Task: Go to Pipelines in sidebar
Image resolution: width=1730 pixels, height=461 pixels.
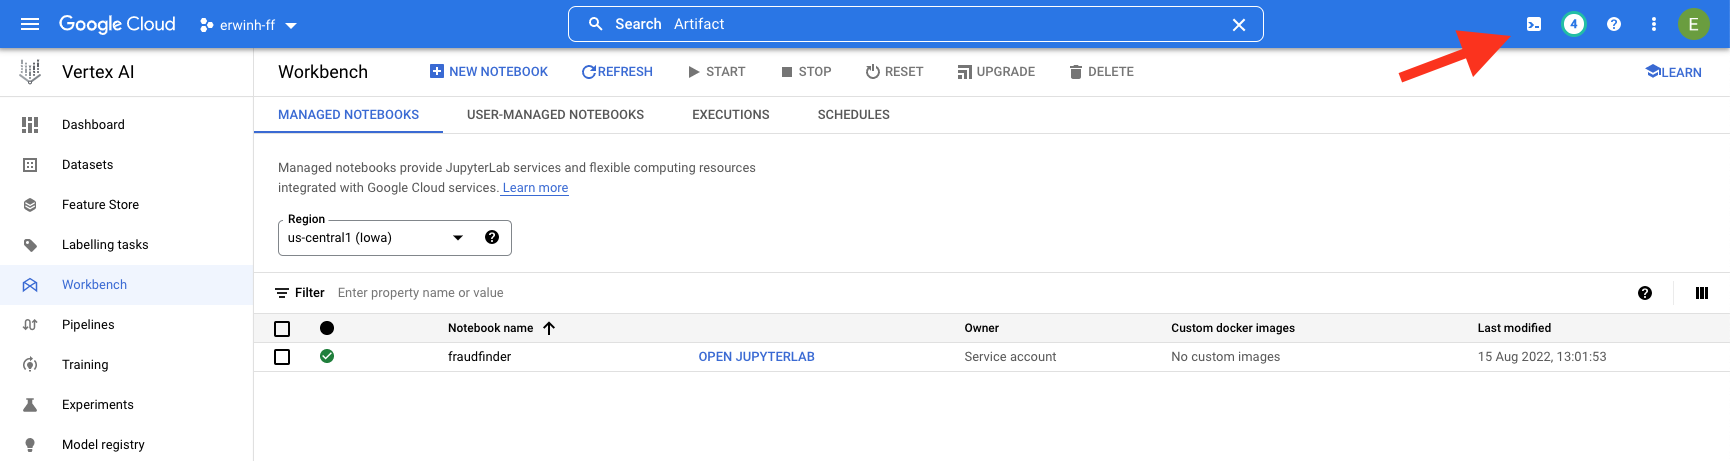Action: (88, 325)
